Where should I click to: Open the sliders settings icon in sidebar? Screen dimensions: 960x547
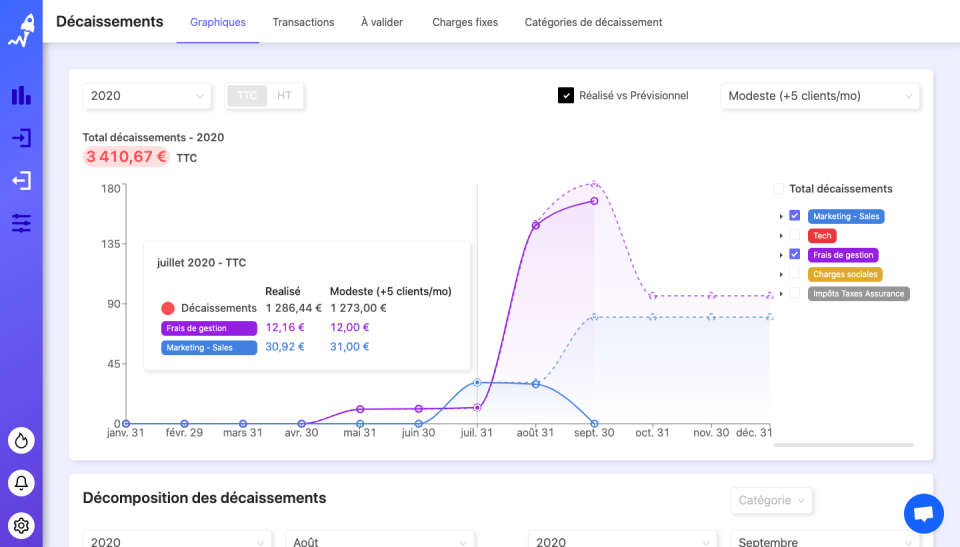[x=21, y=223]
